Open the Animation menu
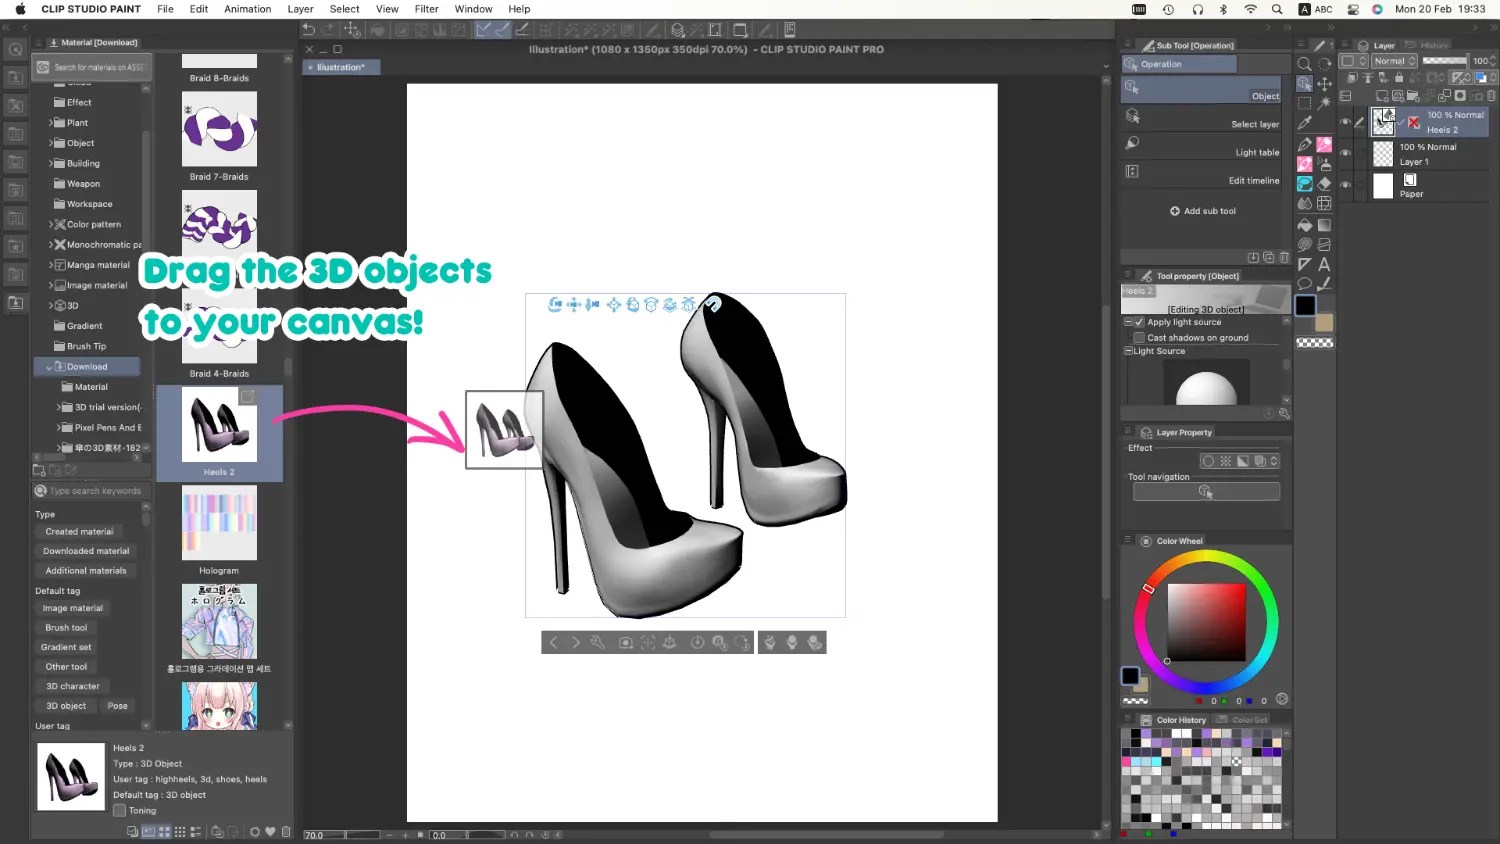 (x=247, y=9)
